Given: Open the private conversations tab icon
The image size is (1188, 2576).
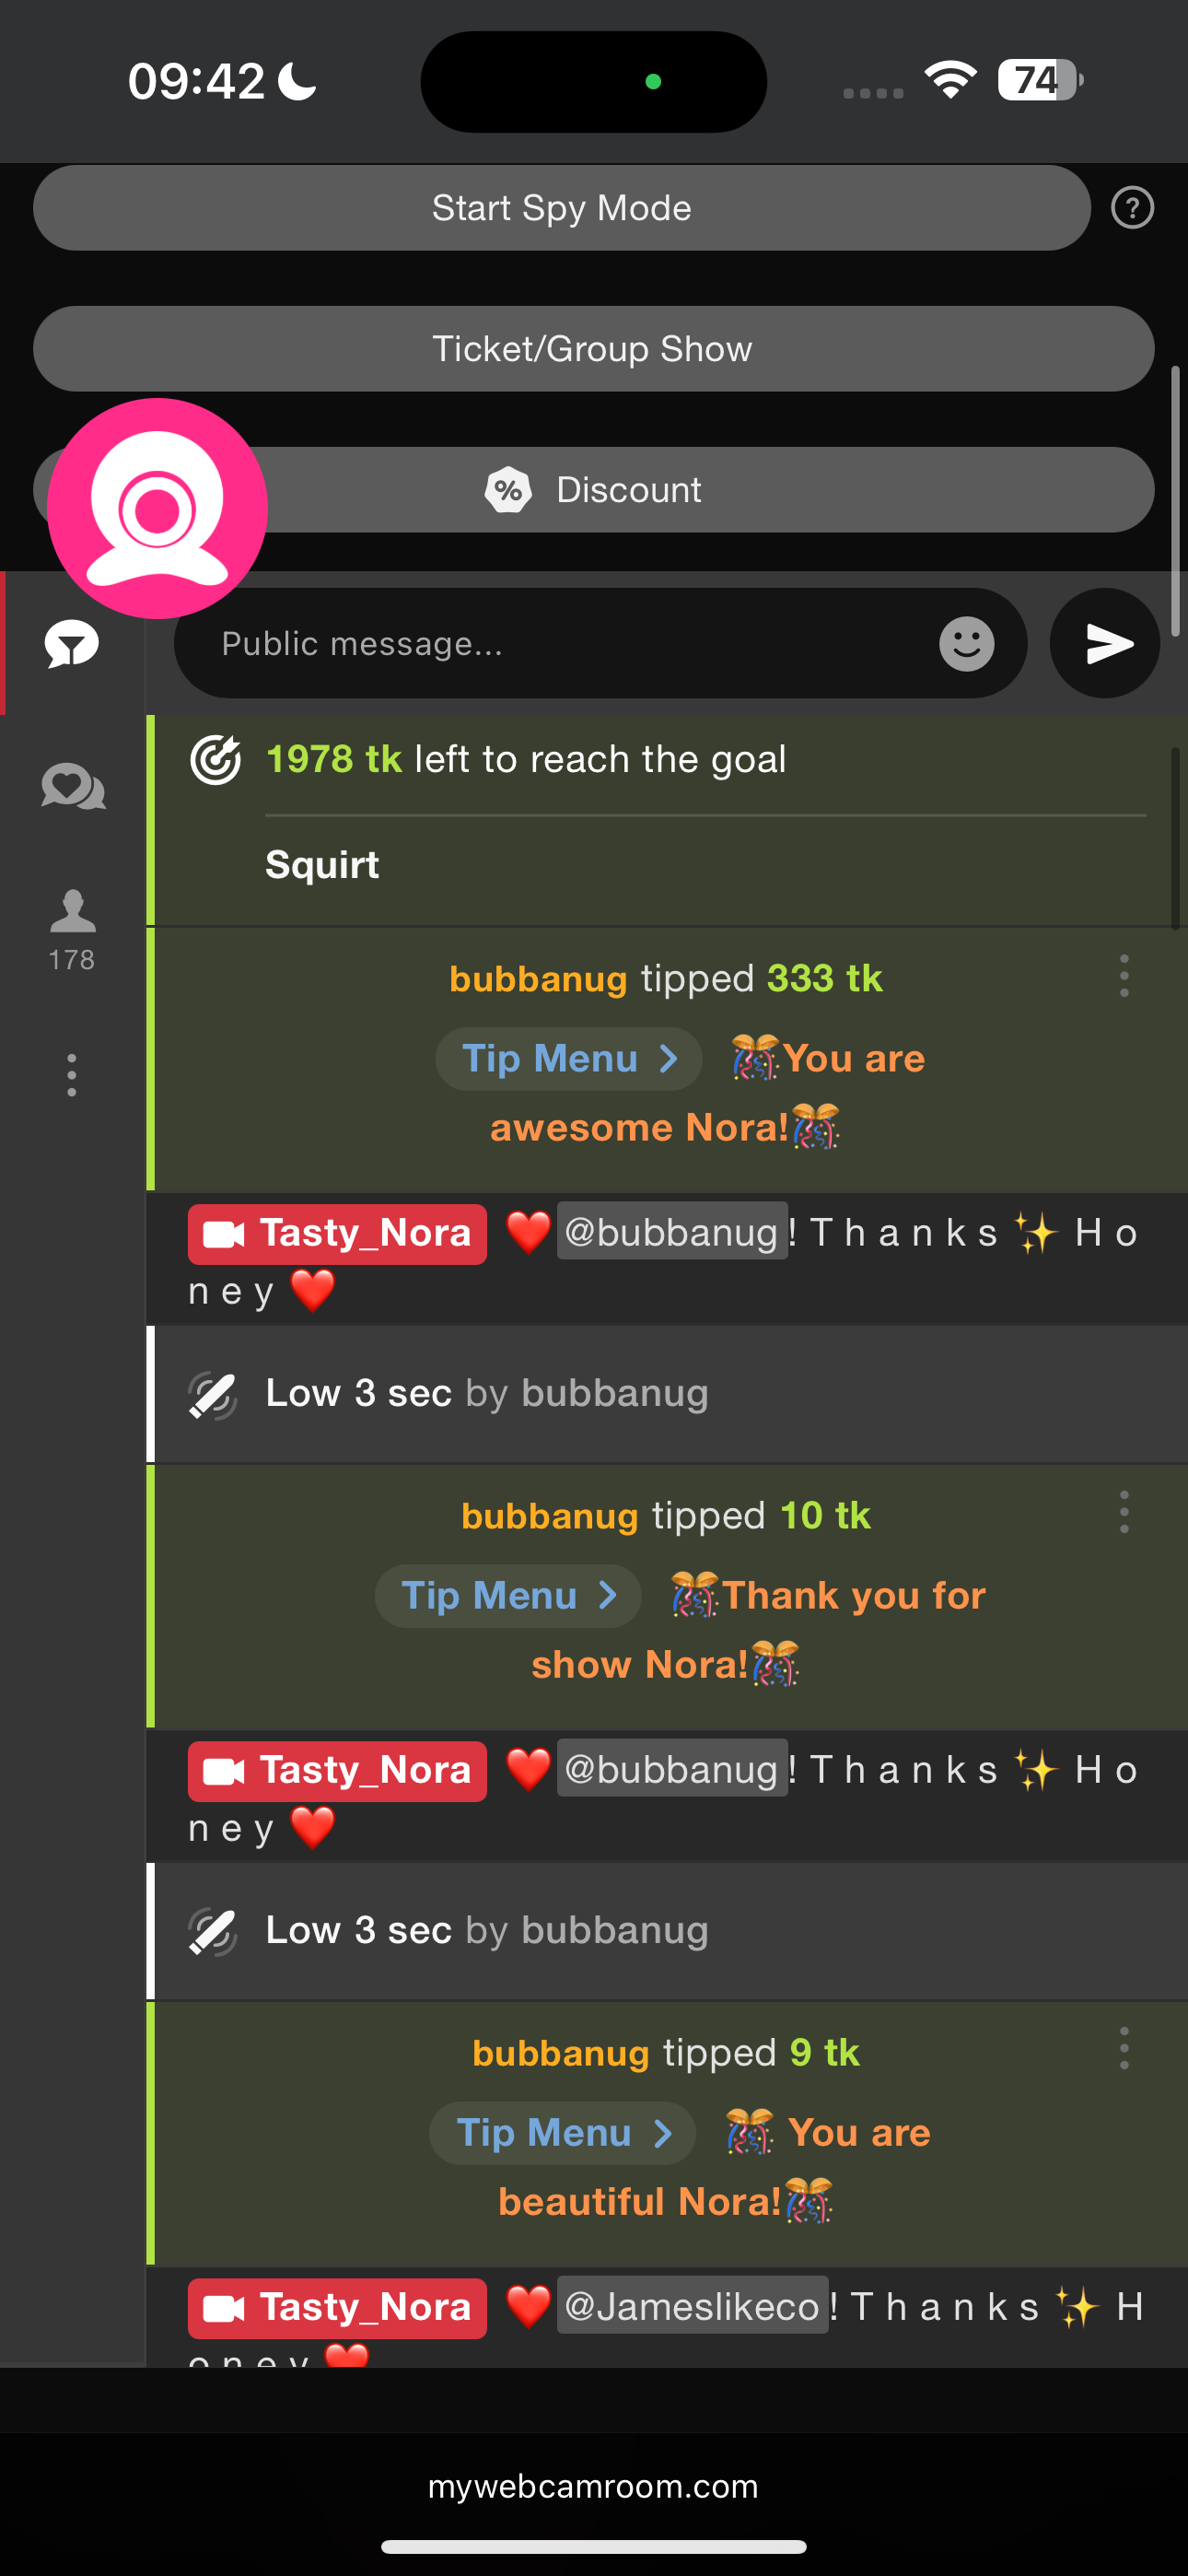Looking at the screenshot, I should point(72,786).
